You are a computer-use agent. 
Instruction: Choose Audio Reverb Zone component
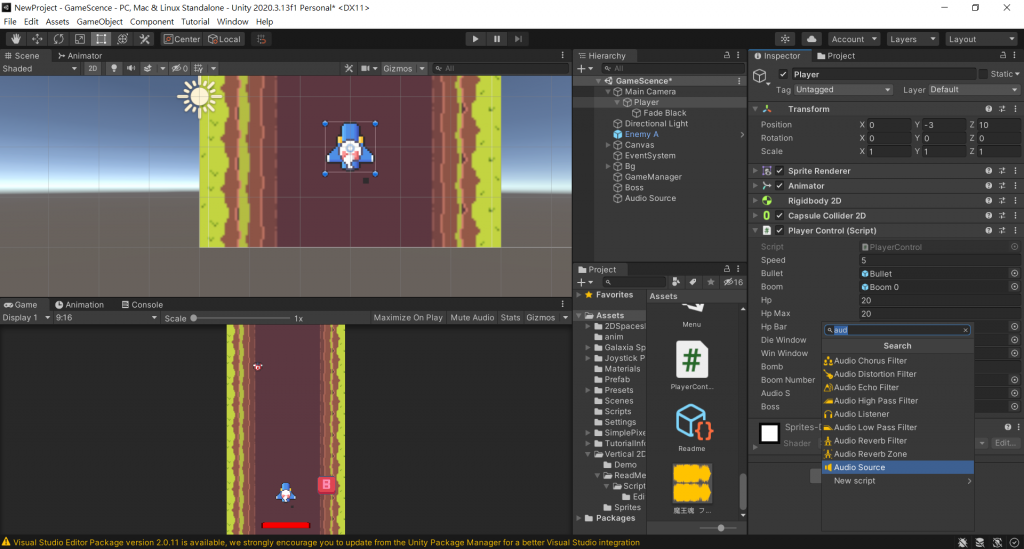coord(897,454)
